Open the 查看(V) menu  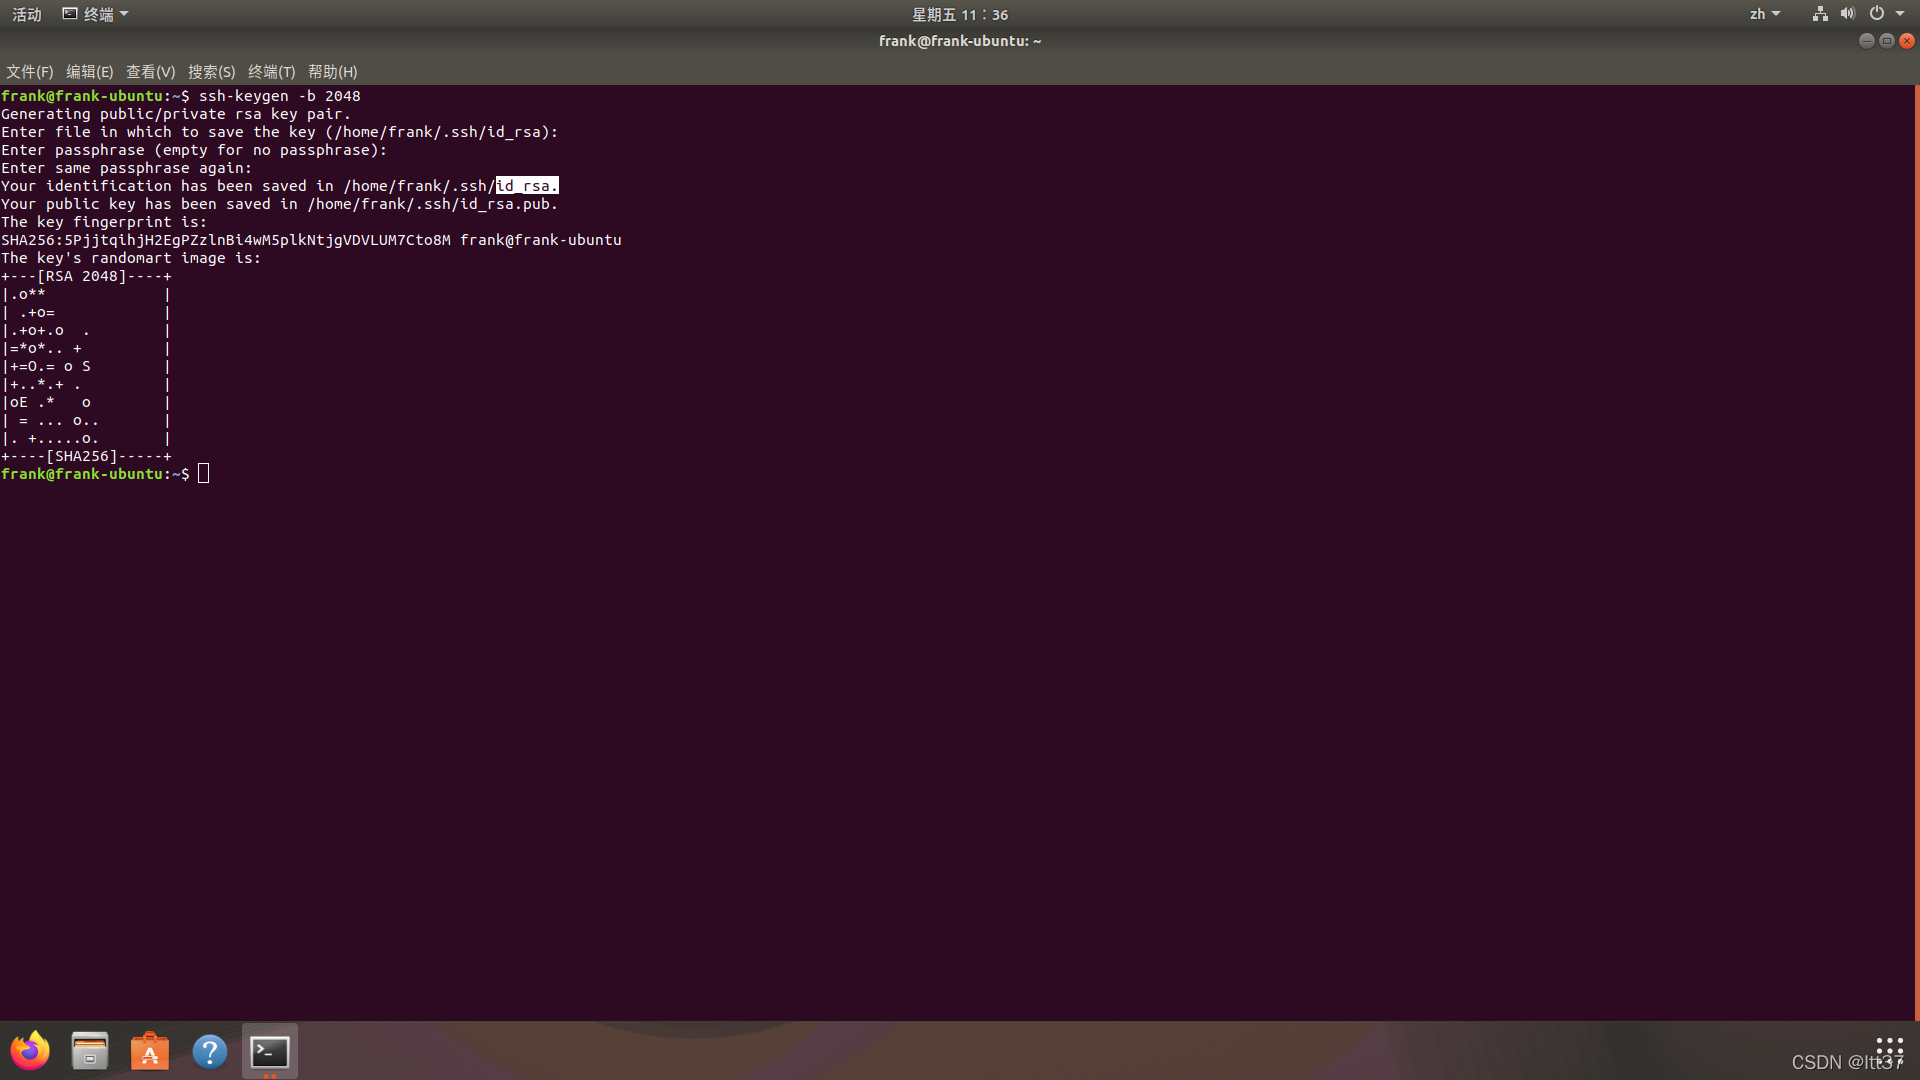150,72
